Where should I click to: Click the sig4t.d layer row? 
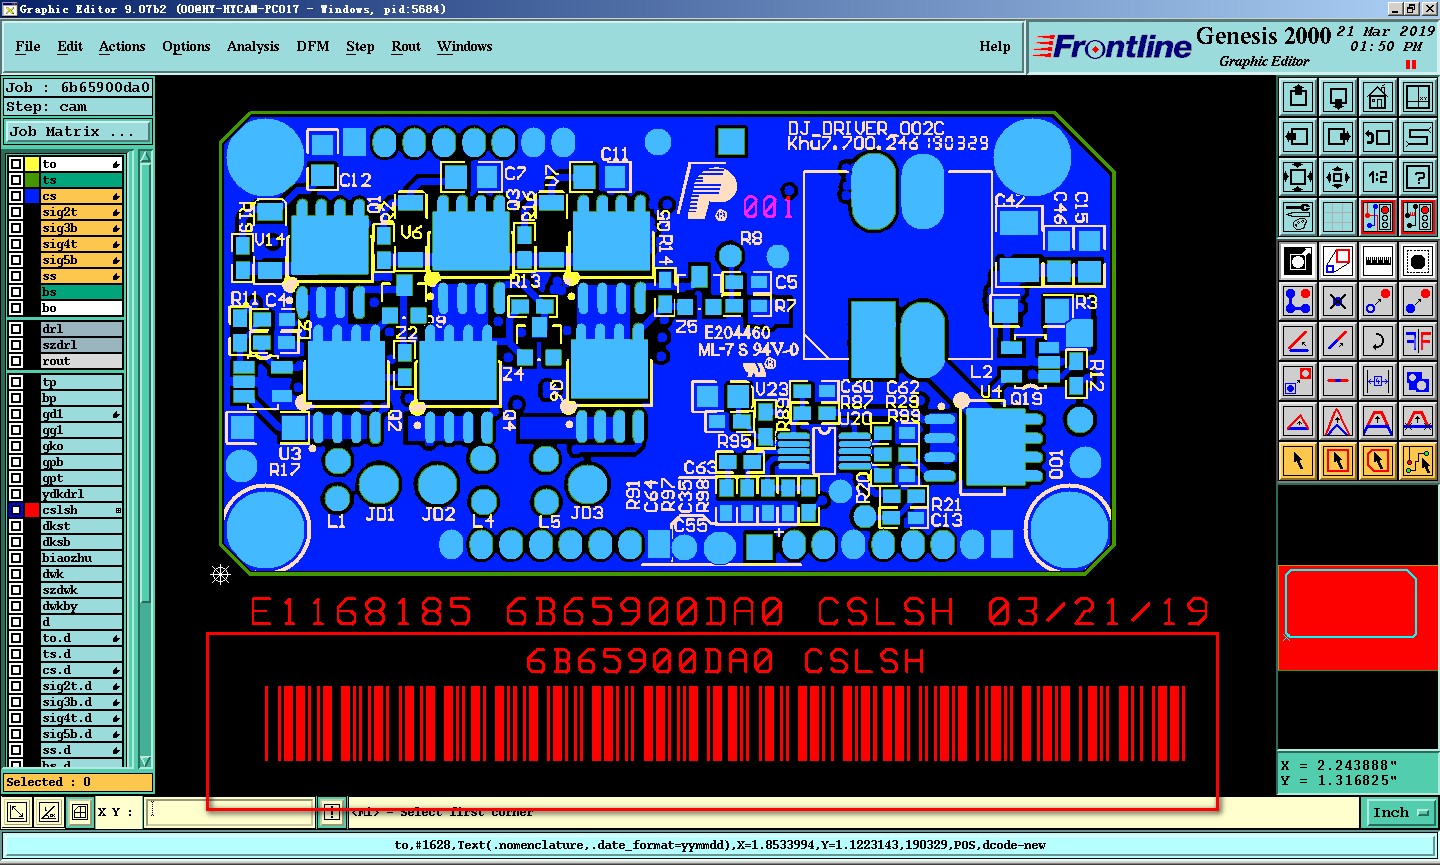[81, 718]
